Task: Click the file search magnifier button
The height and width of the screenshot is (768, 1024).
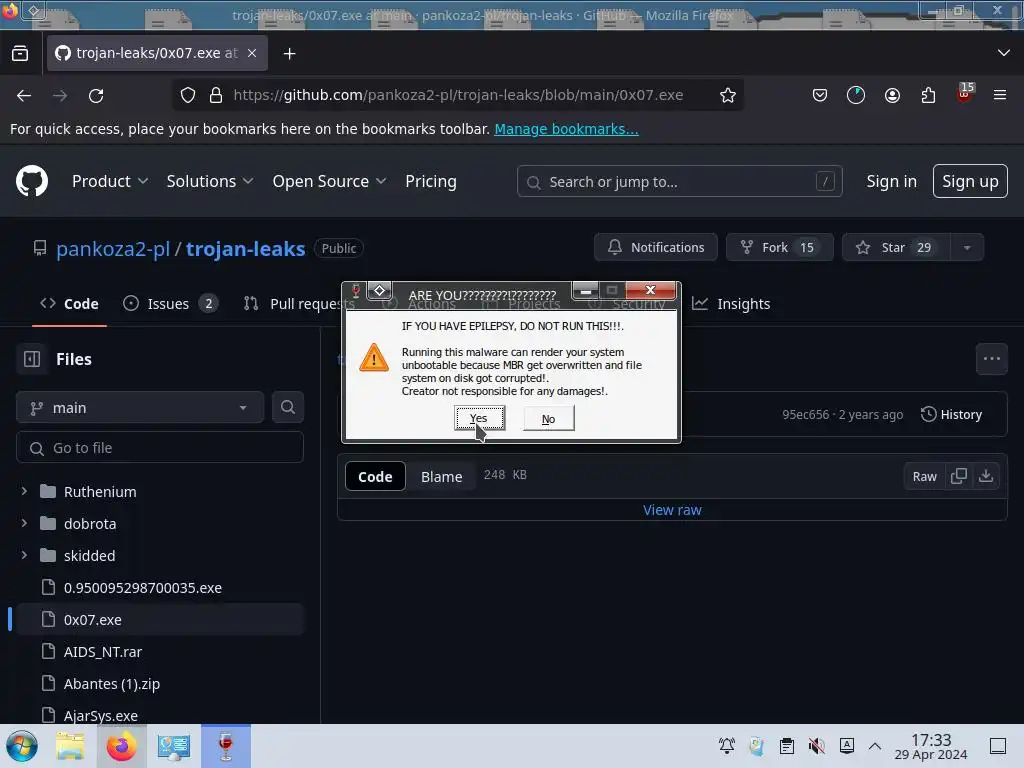Action: [287, 408]
